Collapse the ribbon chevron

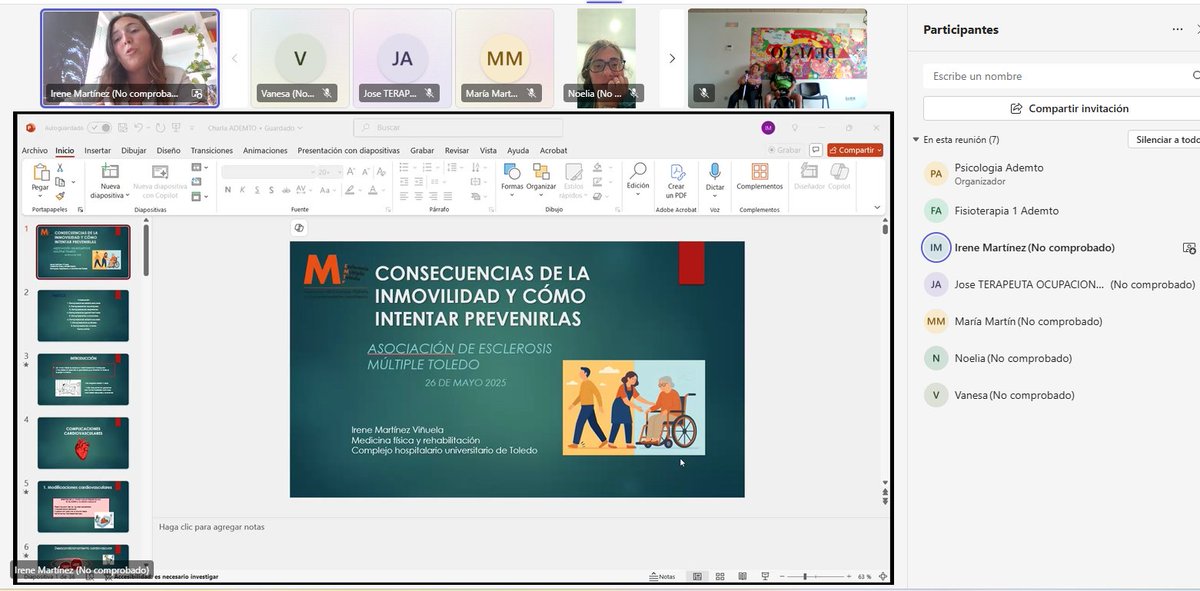[878, 207]
